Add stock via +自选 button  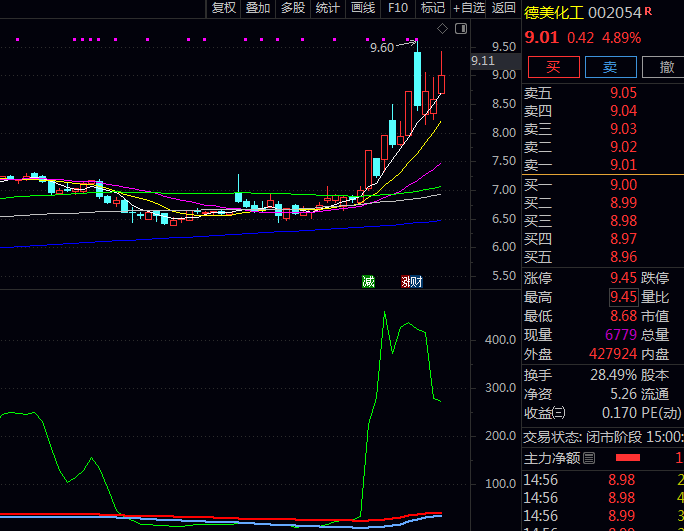[469, 8]
